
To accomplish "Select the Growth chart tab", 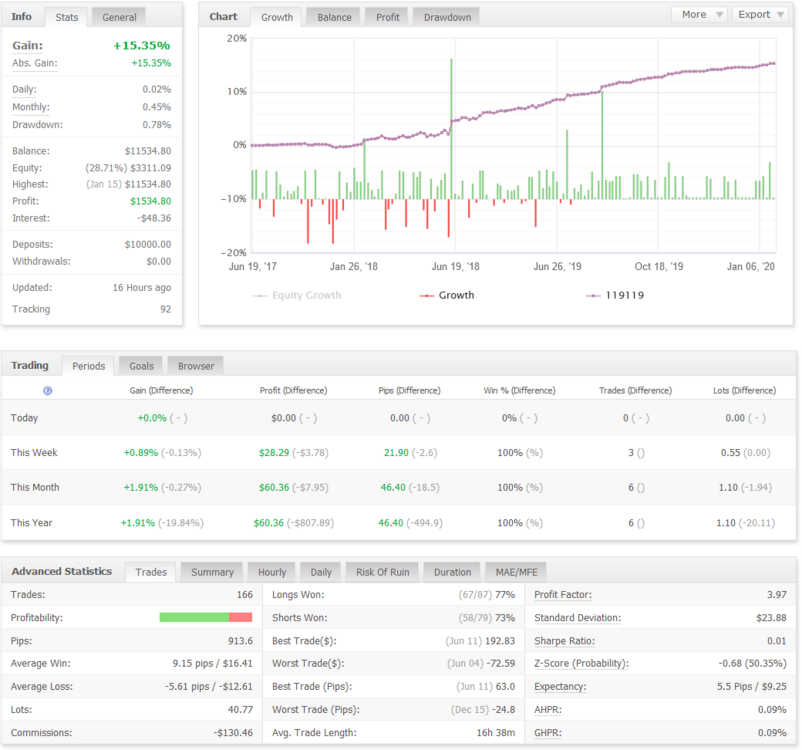I will (277, 17).
